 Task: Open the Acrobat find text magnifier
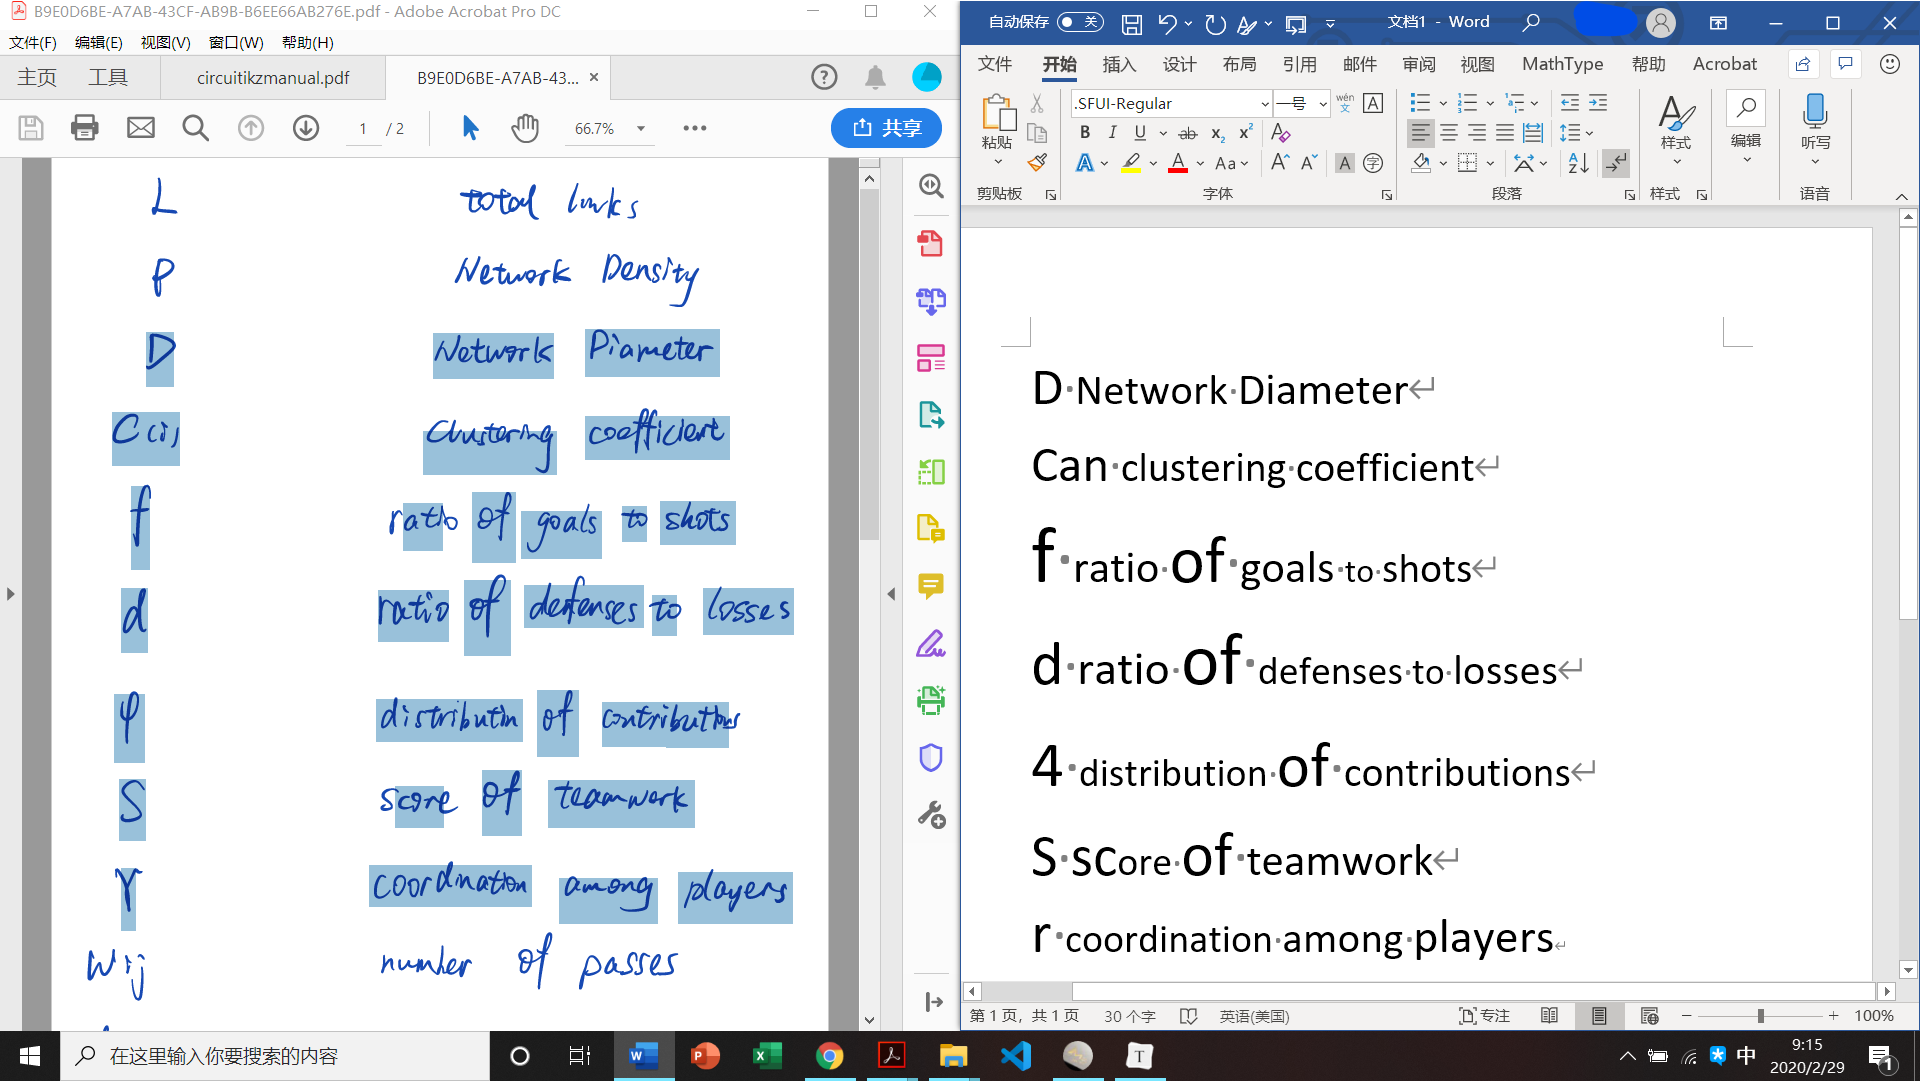pos(195,128)
